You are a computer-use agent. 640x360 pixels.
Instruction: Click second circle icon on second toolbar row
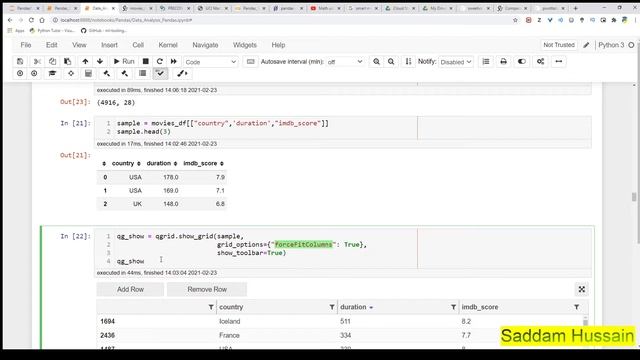(x=34, y=73)
